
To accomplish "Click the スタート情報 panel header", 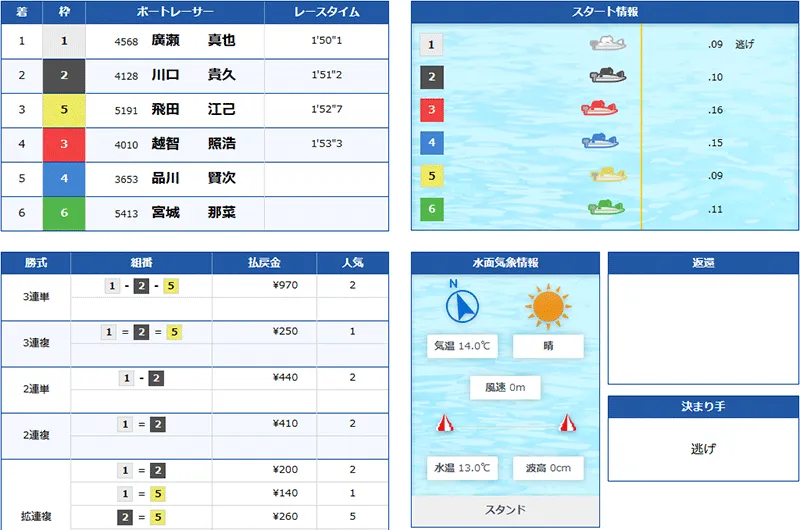I will [605, 12].
